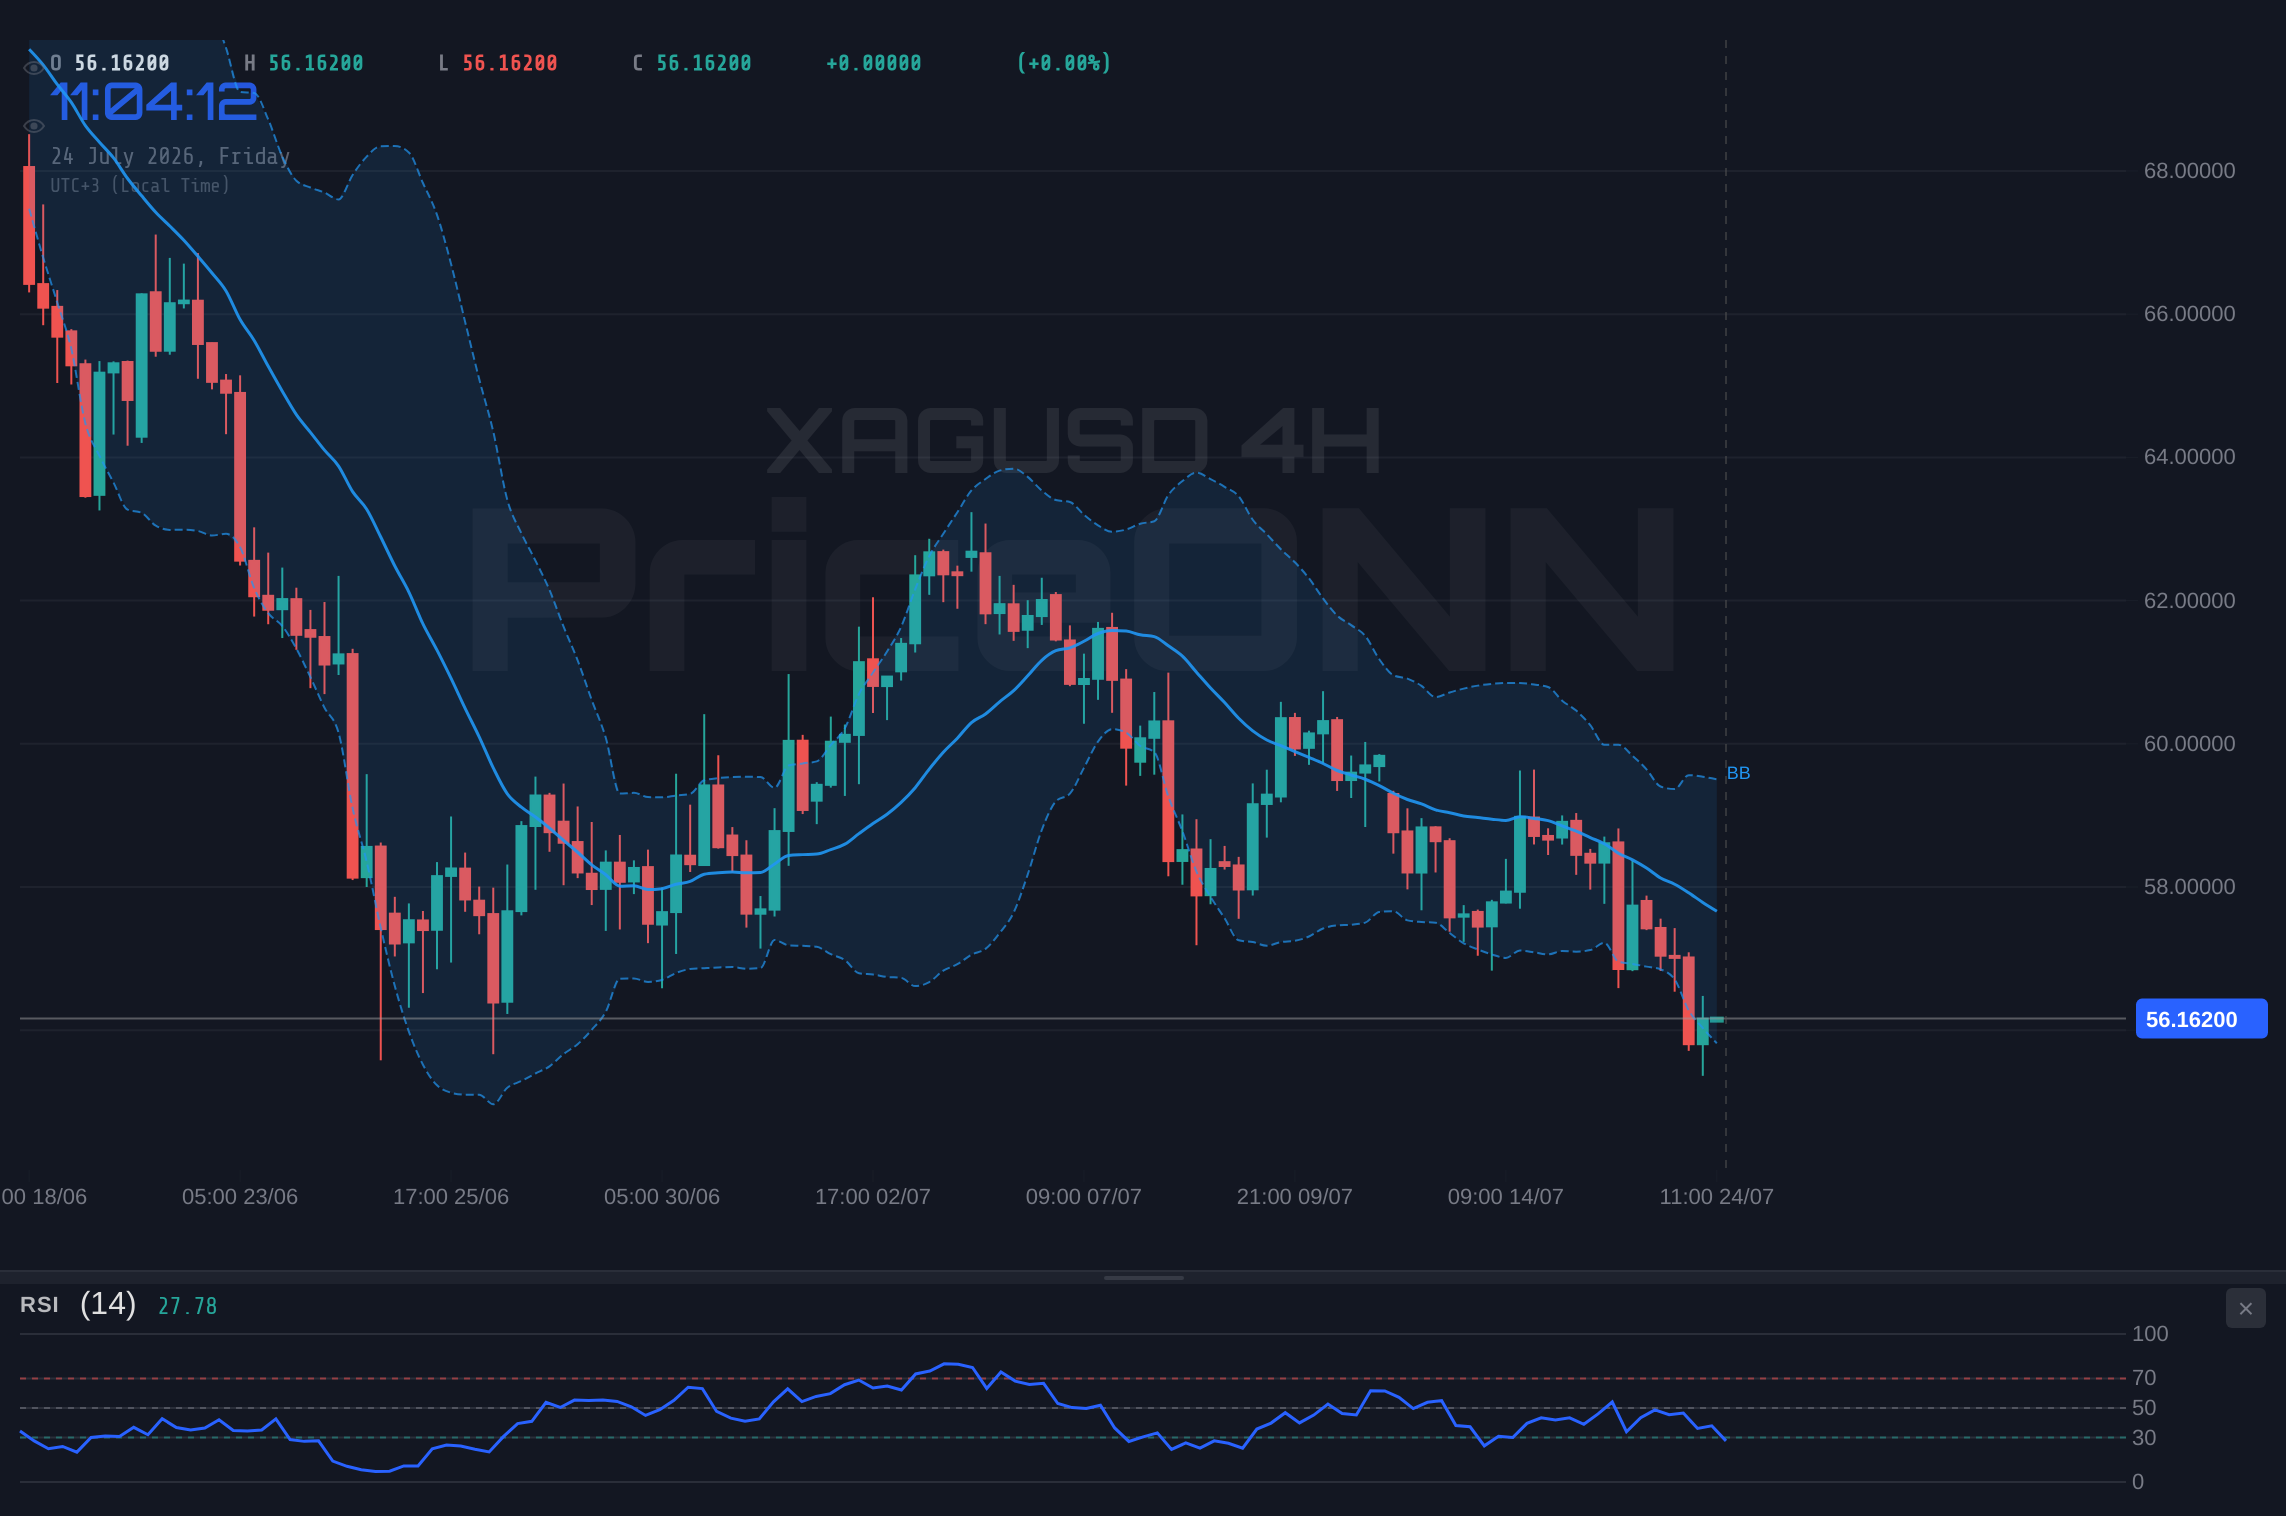This screenshot has width=2286, height=1516.
Task: Click the 17:00 25/06 time label
Action: point(451,1197)
